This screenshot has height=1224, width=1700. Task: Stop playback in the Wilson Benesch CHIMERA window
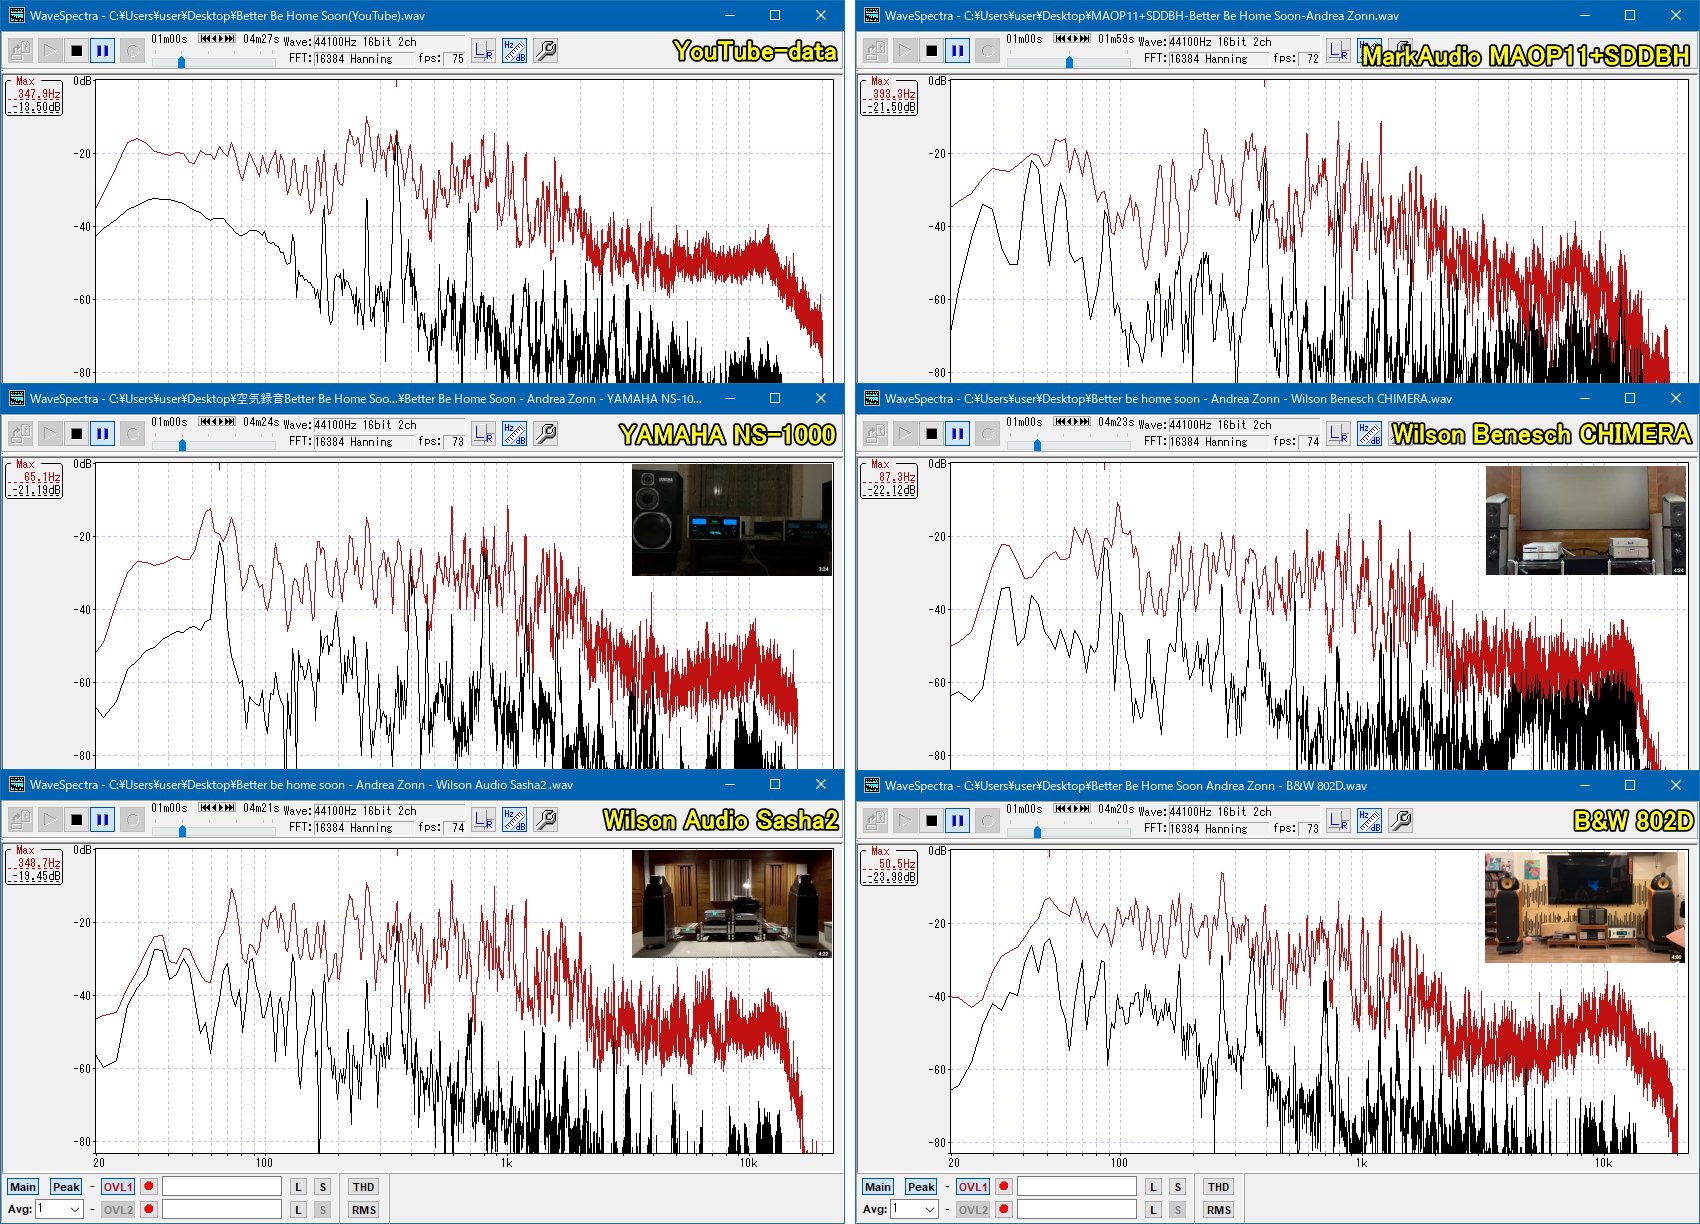coord(931,433)
